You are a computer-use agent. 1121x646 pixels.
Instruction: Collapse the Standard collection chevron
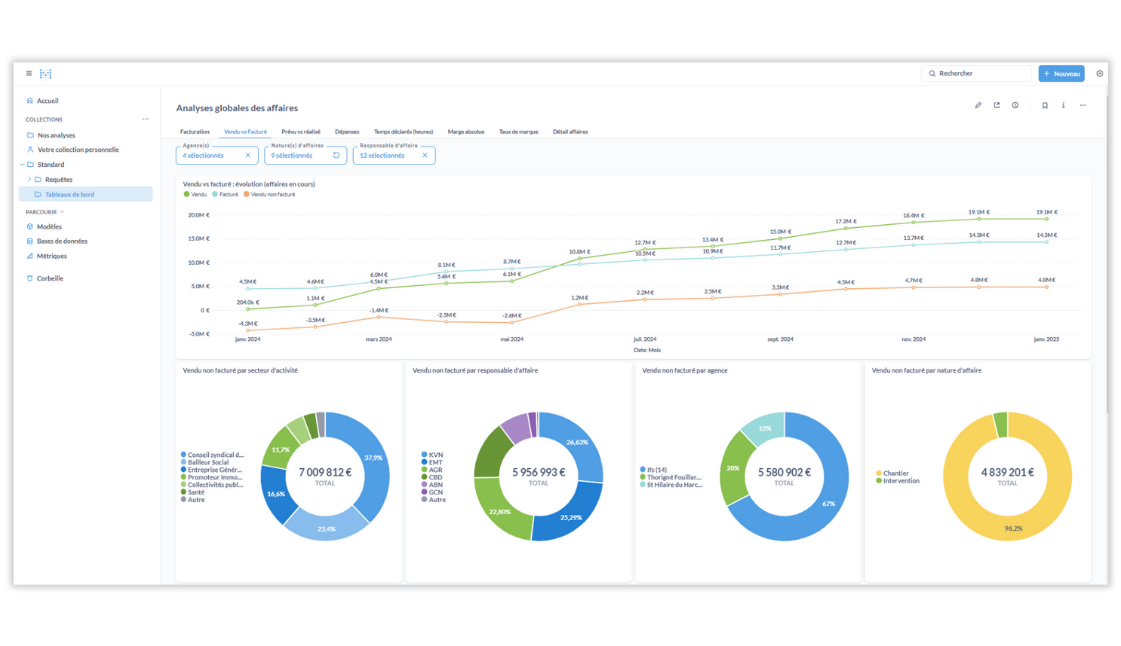click(22, 165)
